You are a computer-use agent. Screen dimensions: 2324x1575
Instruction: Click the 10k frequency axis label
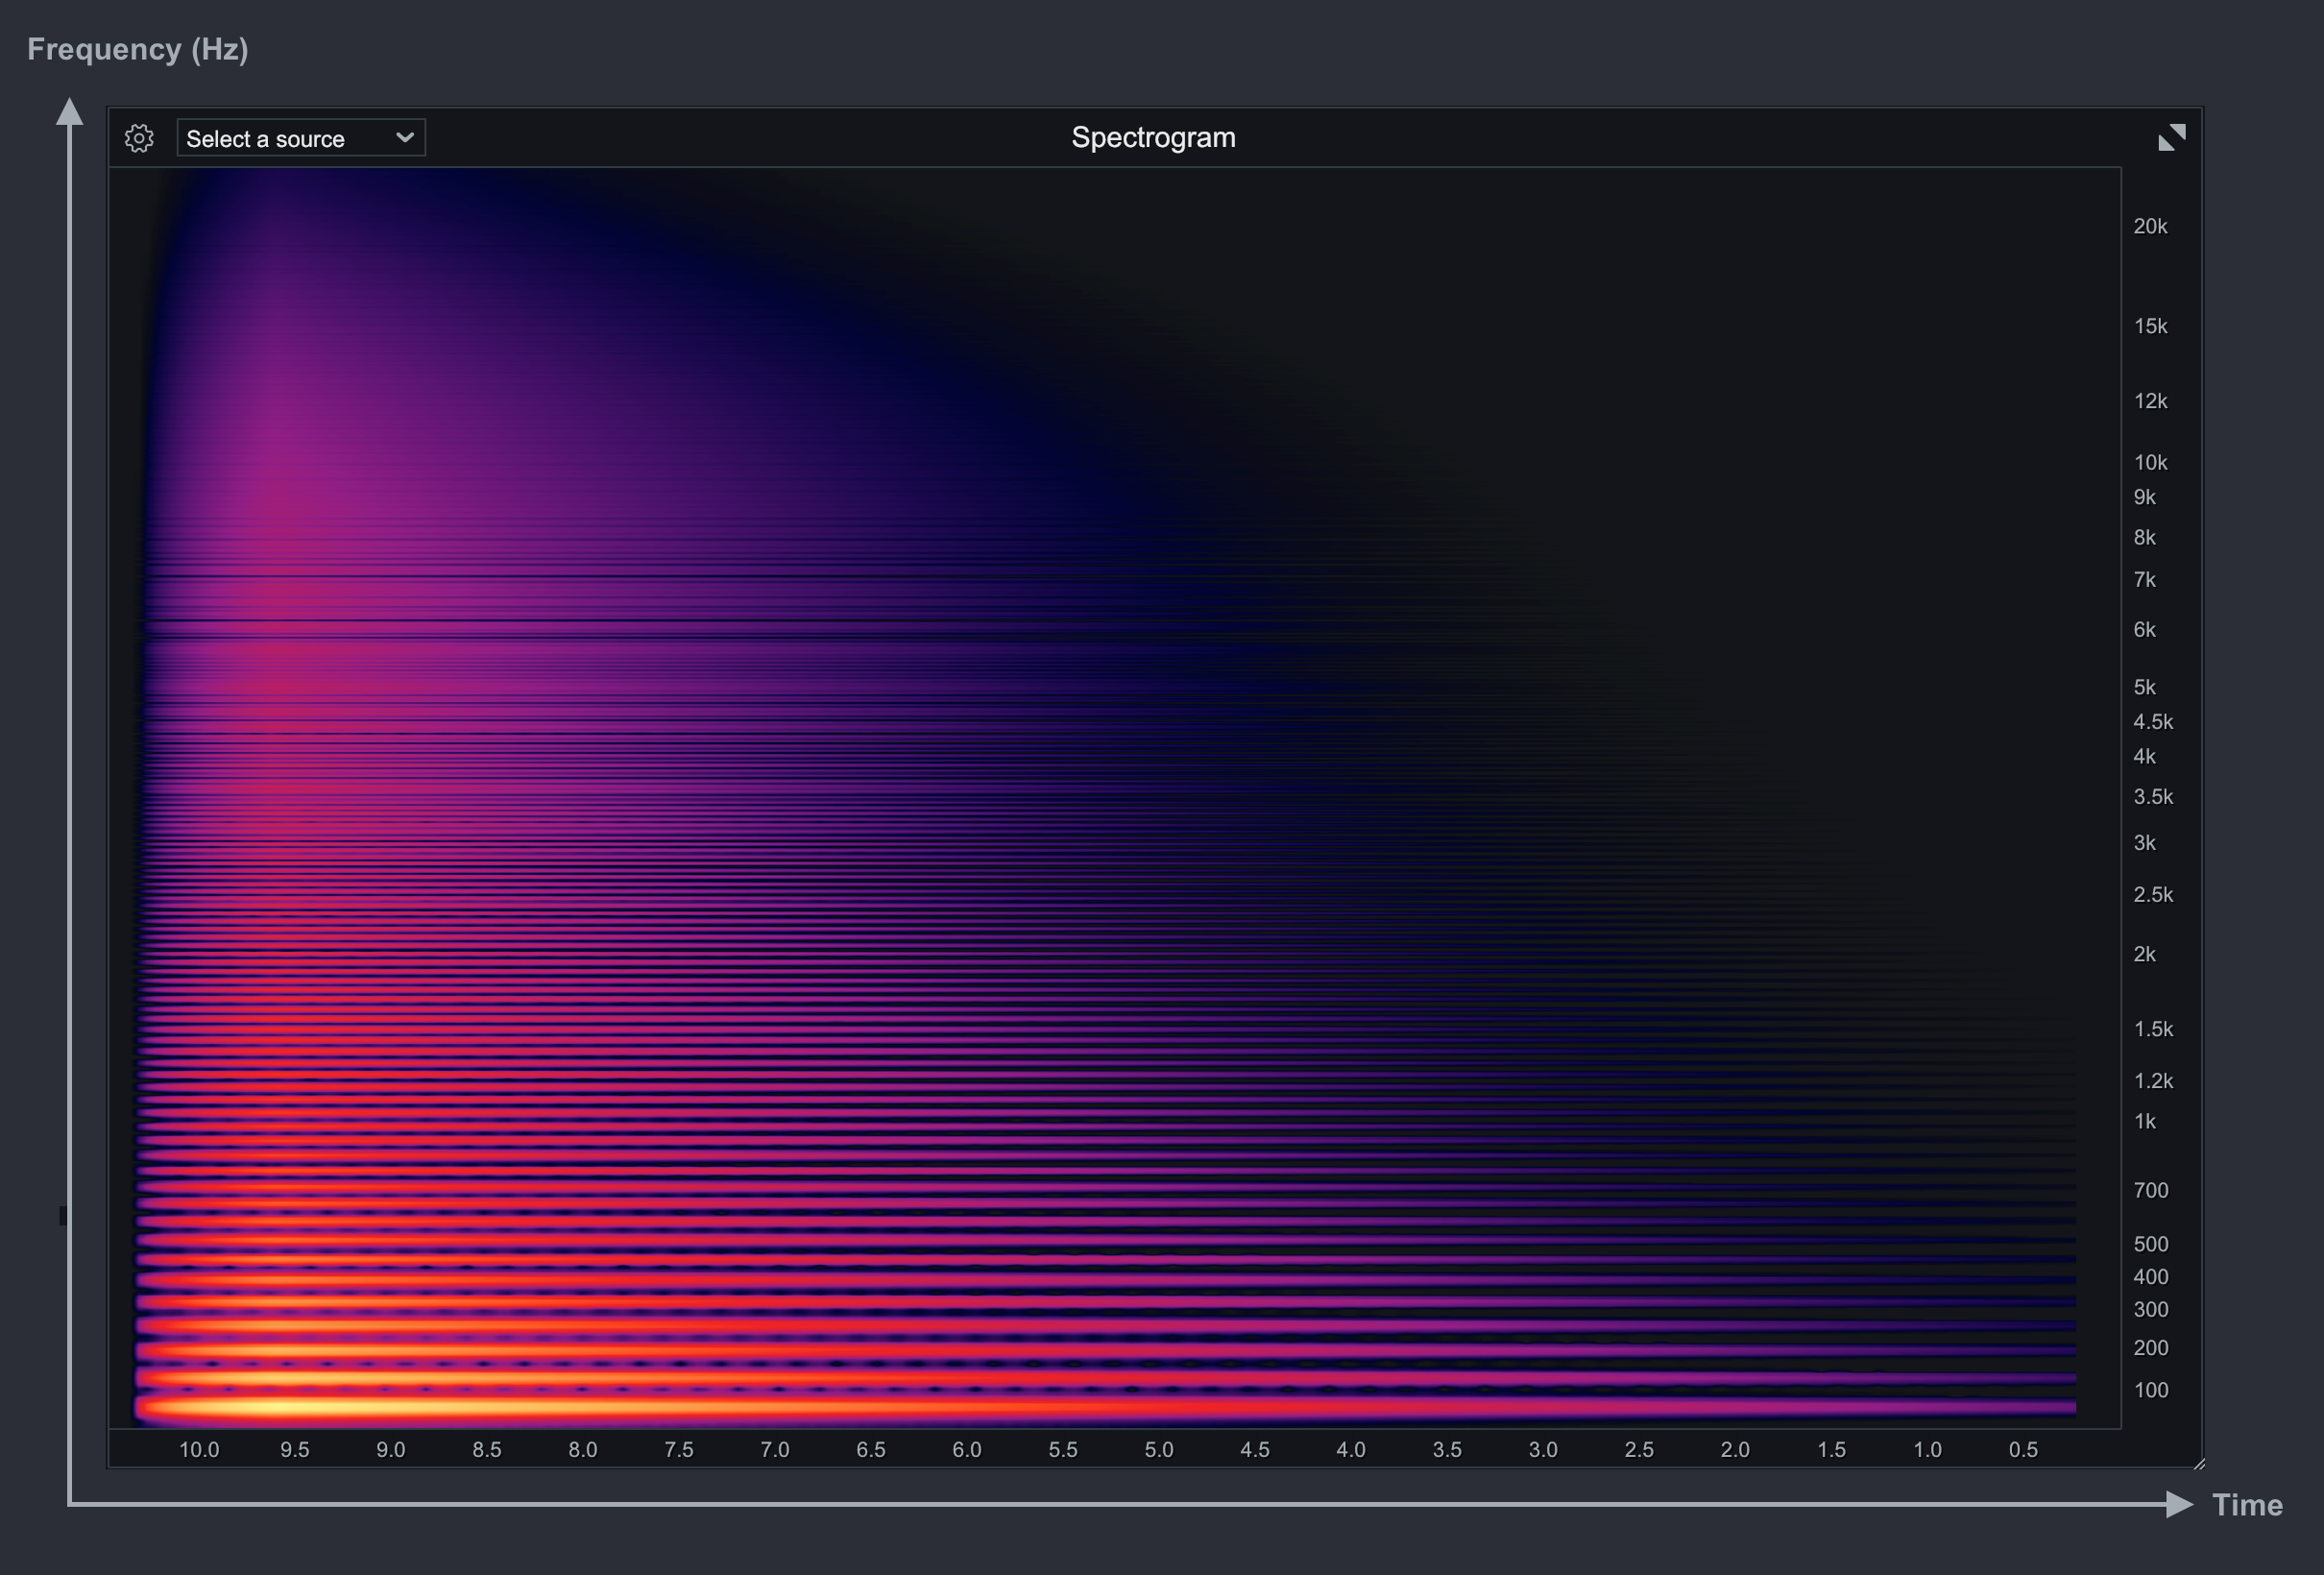coord(2150,463)
